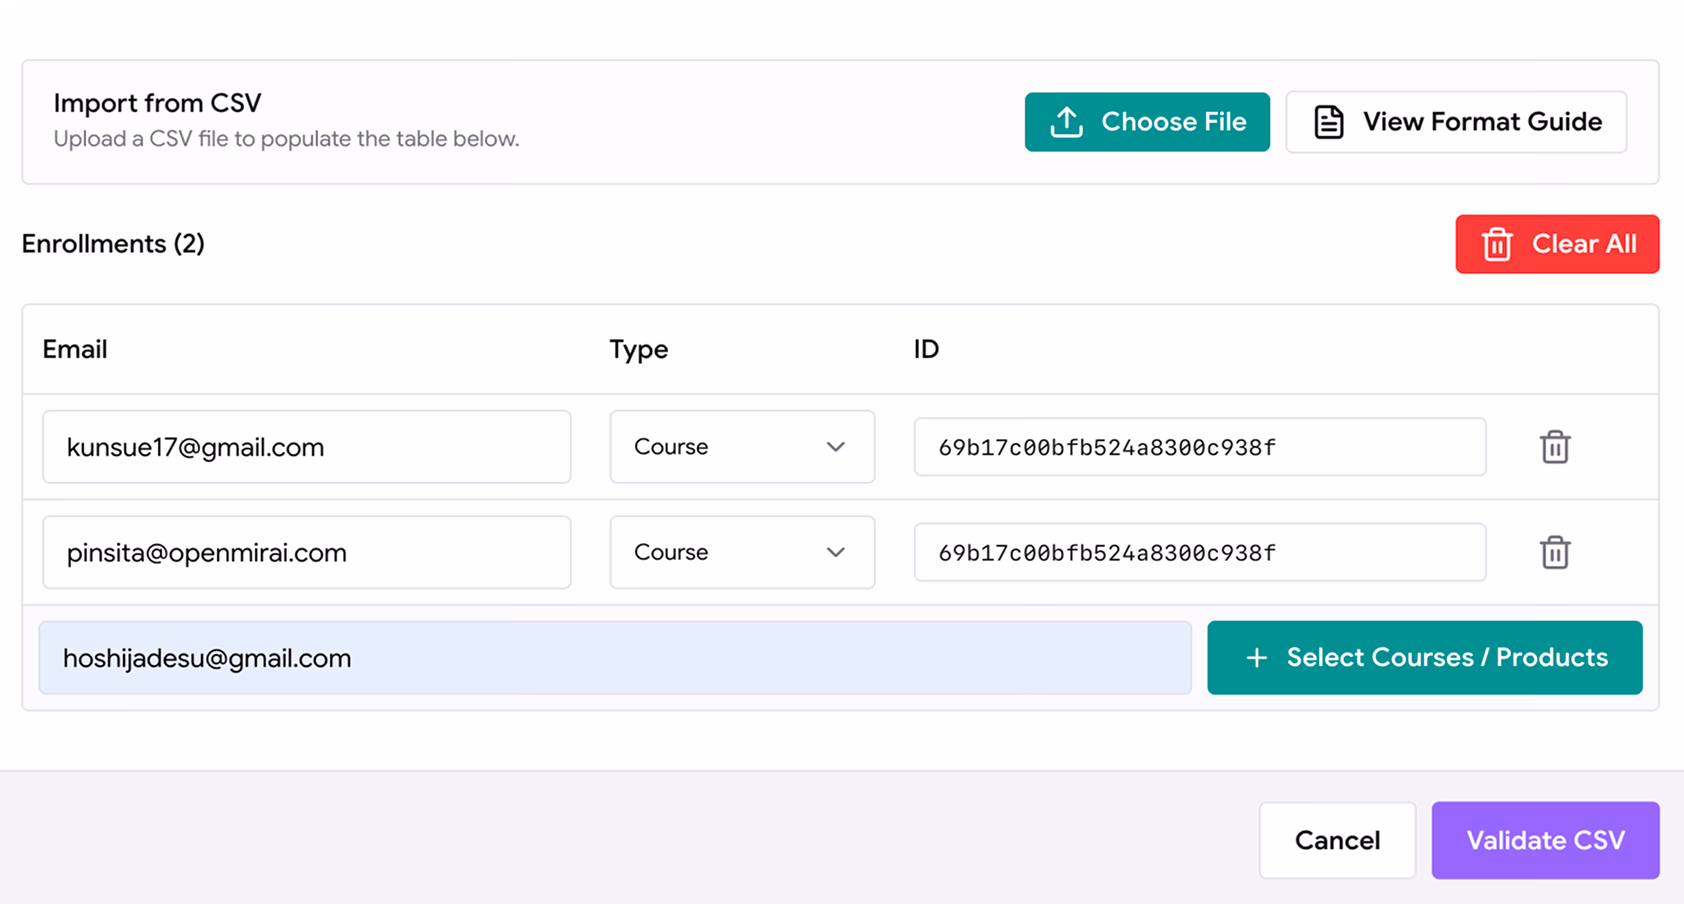1684x904 pixels.
Task: Delete the kunsue17@gmail.com enrollment row
Action: [x=1555, y=447]
